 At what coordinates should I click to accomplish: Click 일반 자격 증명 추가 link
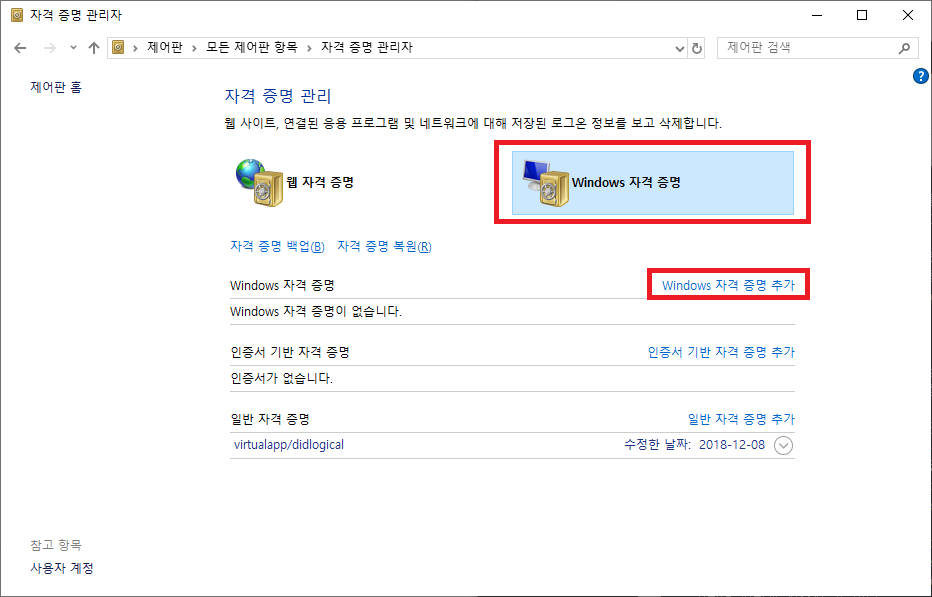point(741,419)
